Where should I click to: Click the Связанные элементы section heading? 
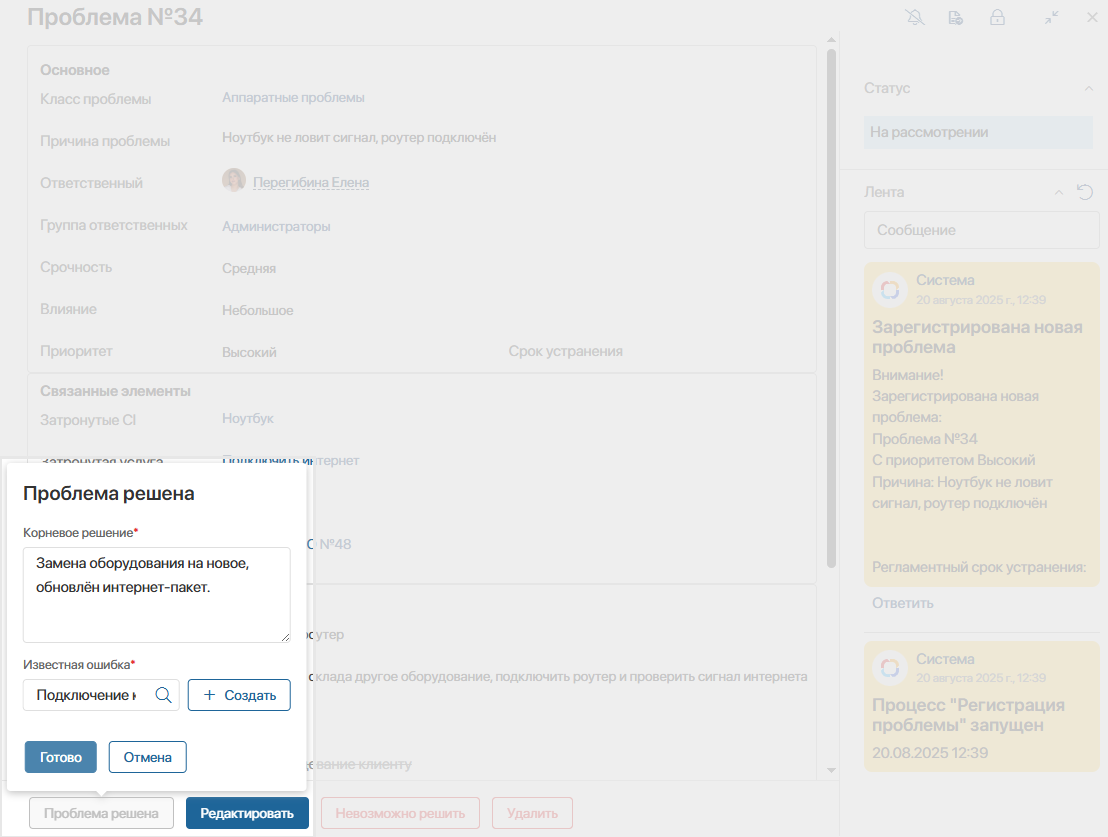point(115,391)
